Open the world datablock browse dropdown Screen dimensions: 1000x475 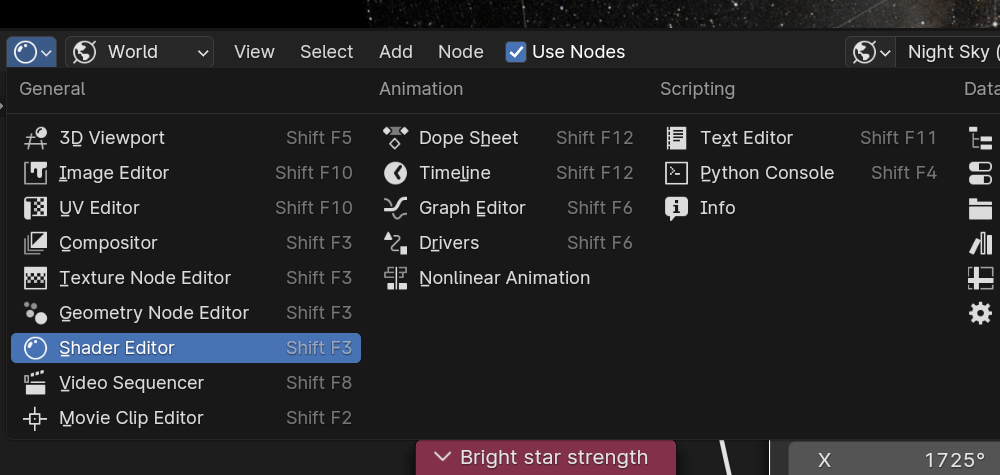(x=869, y=52)
